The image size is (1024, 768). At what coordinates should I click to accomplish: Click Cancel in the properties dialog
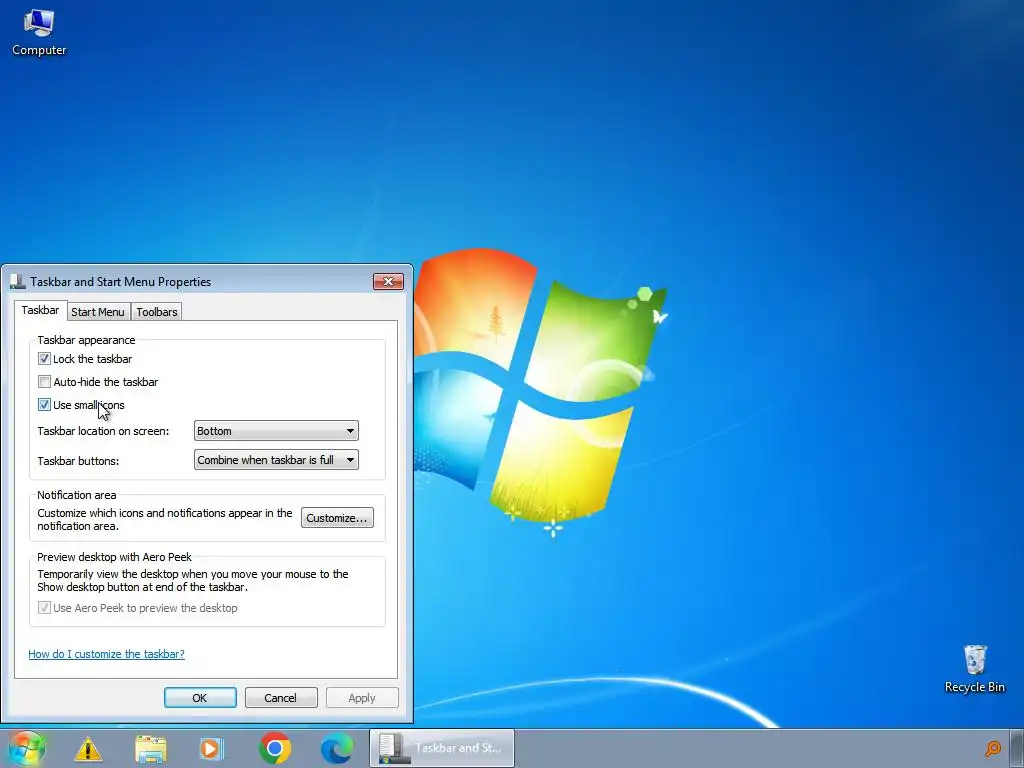(281, 697)
